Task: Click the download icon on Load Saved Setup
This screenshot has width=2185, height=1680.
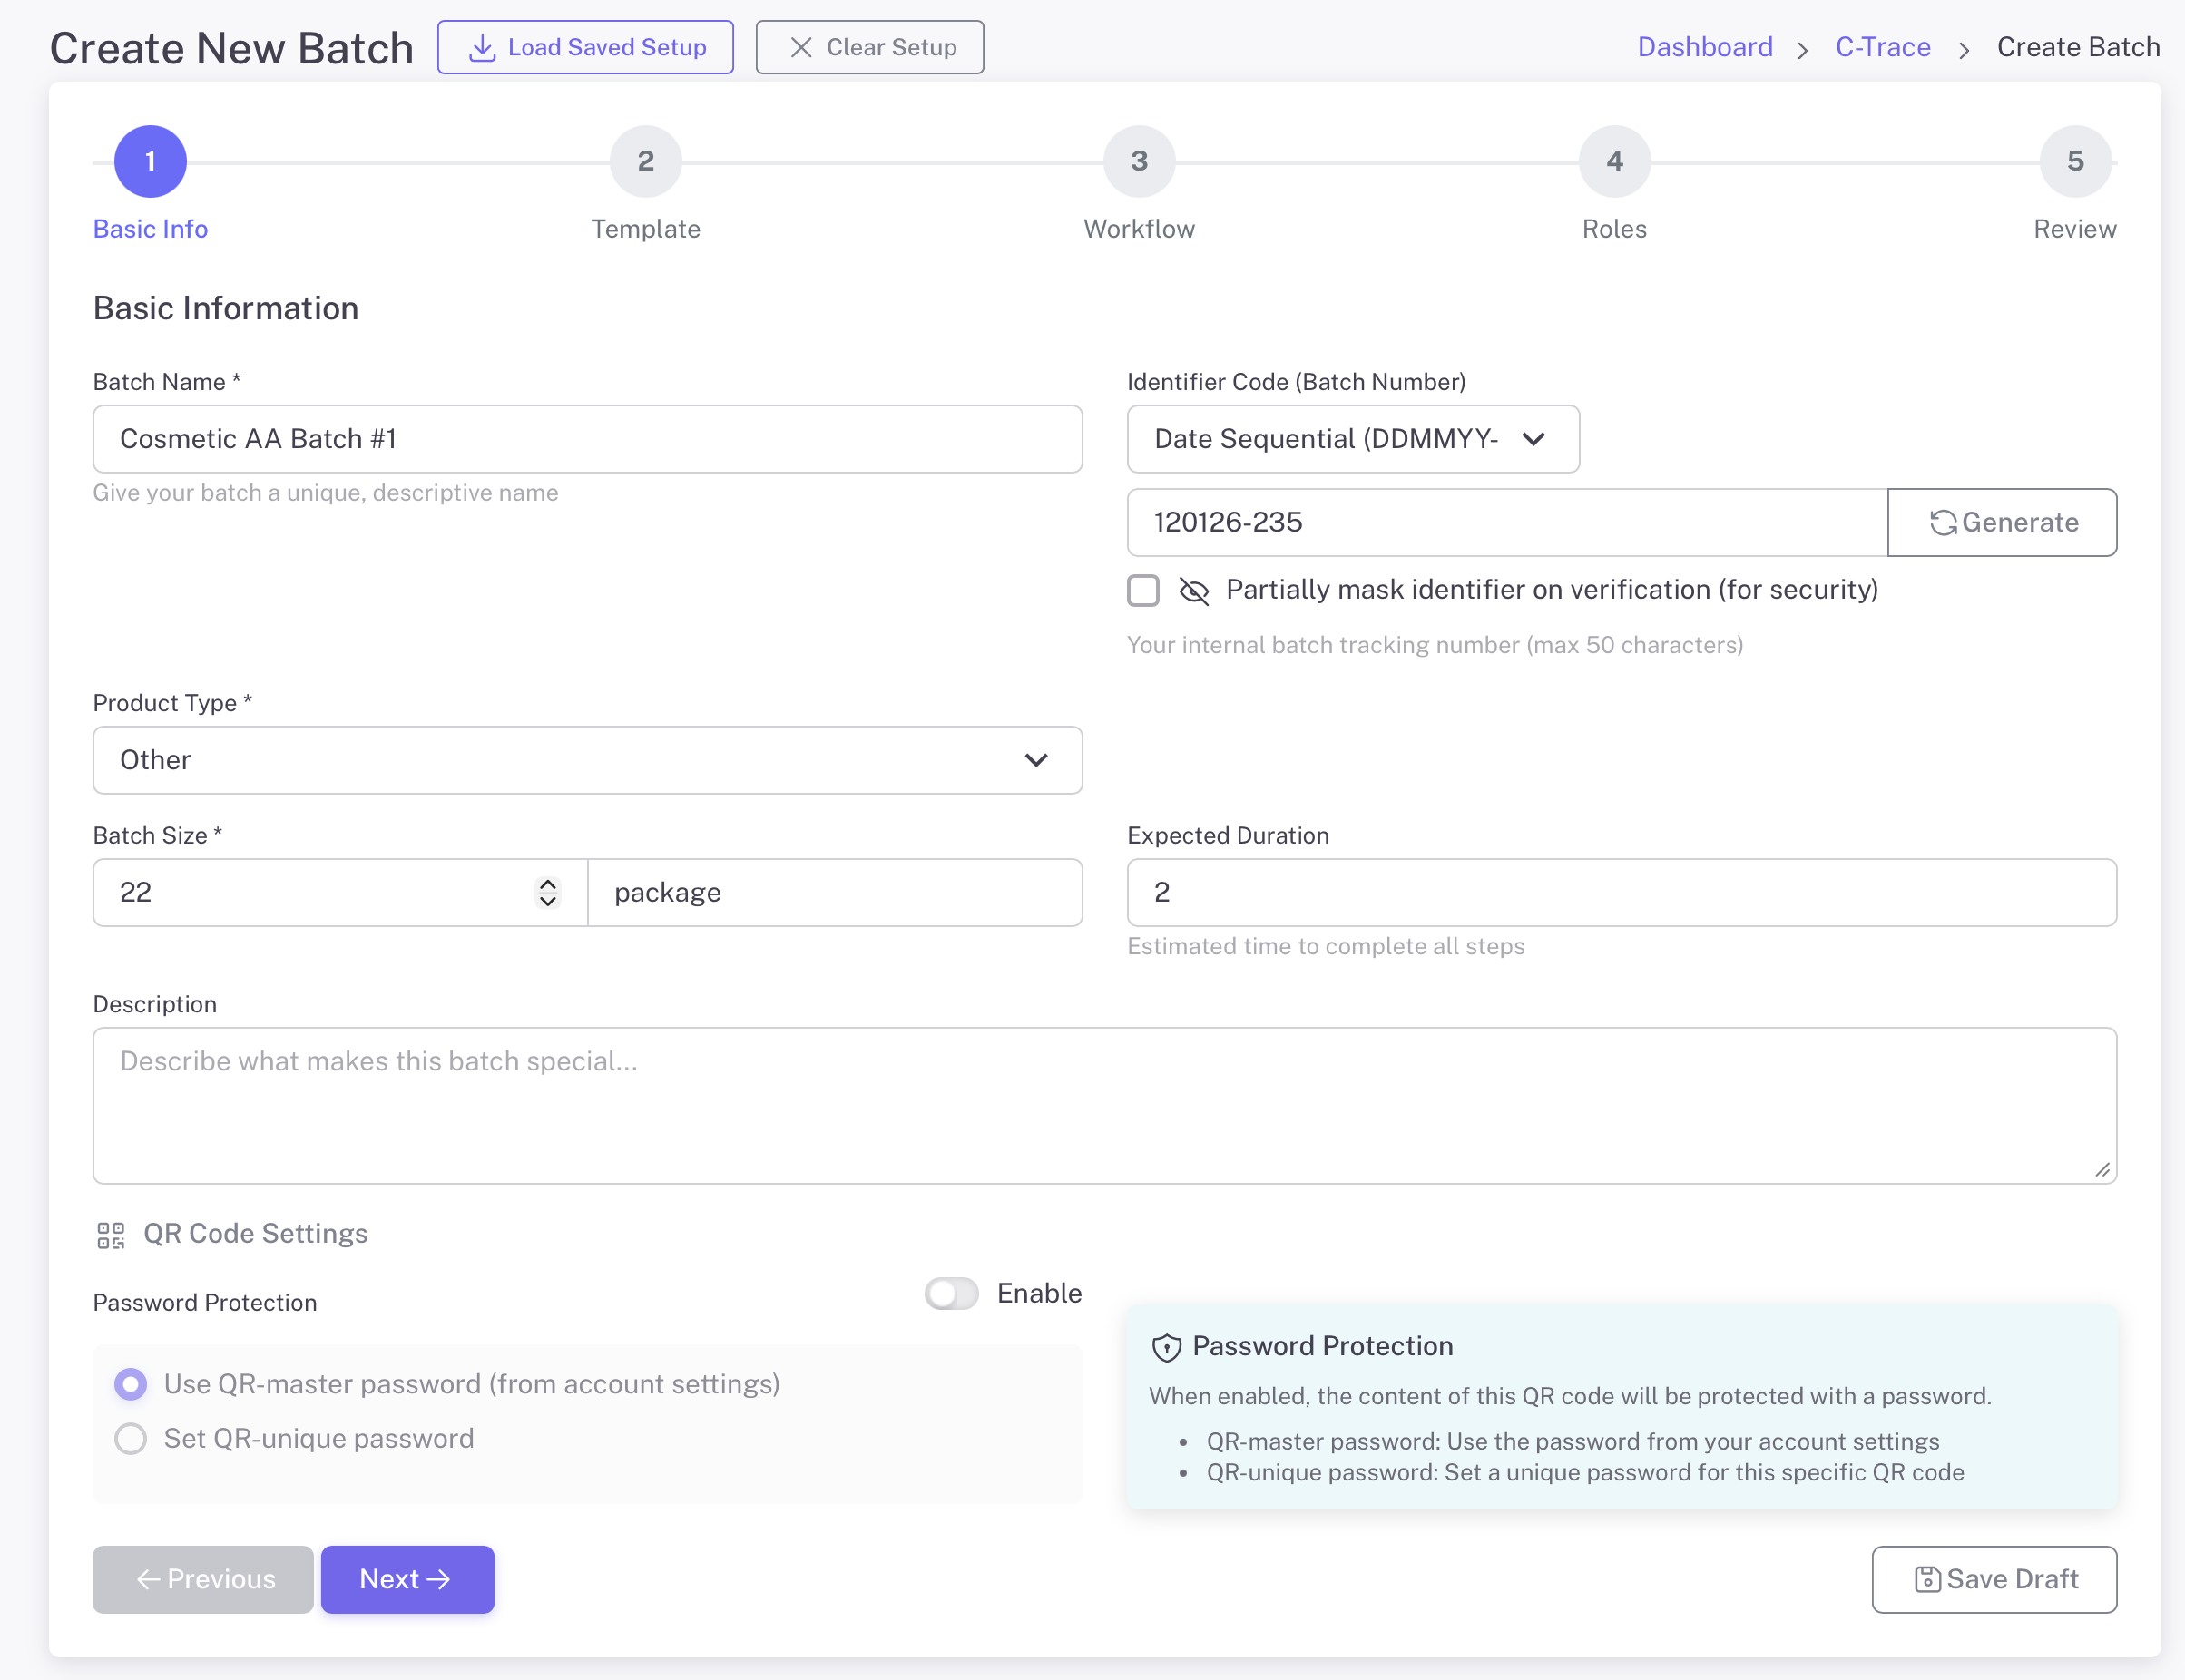Action: coord(482,47)
